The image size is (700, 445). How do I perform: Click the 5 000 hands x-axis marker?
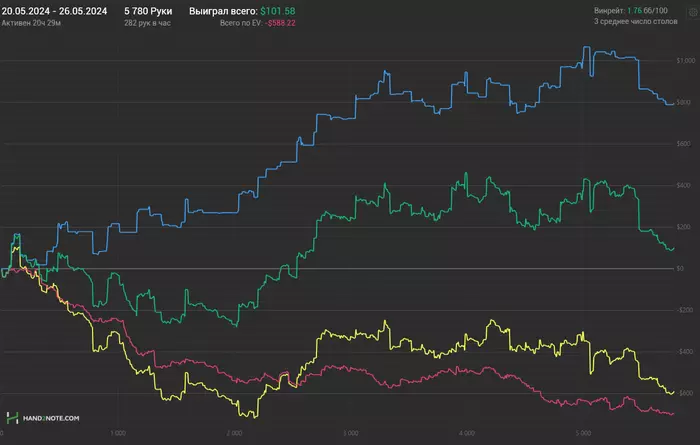pos(582,433)
